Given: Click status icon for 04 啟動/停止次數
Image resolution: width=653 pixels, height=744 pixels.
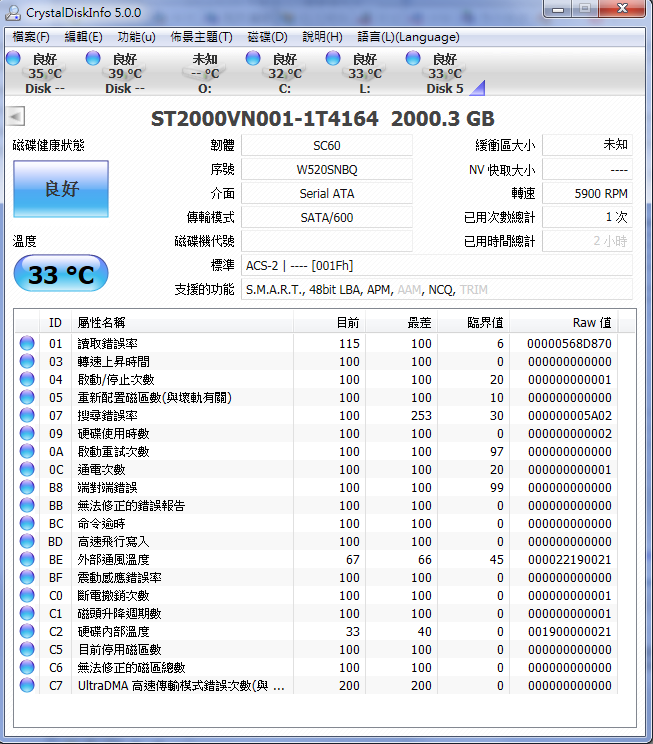Looking at the screenshot, I should click(x=27, y=379).
